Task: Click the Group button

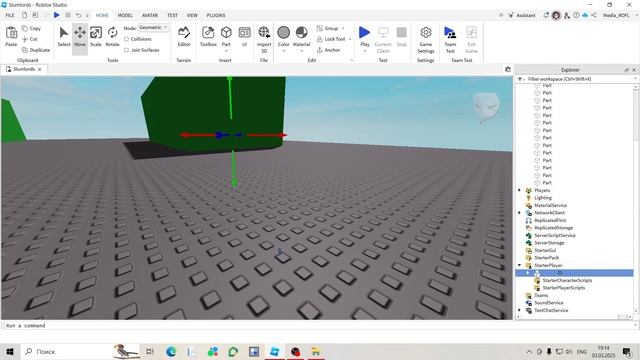Action: 328,28
